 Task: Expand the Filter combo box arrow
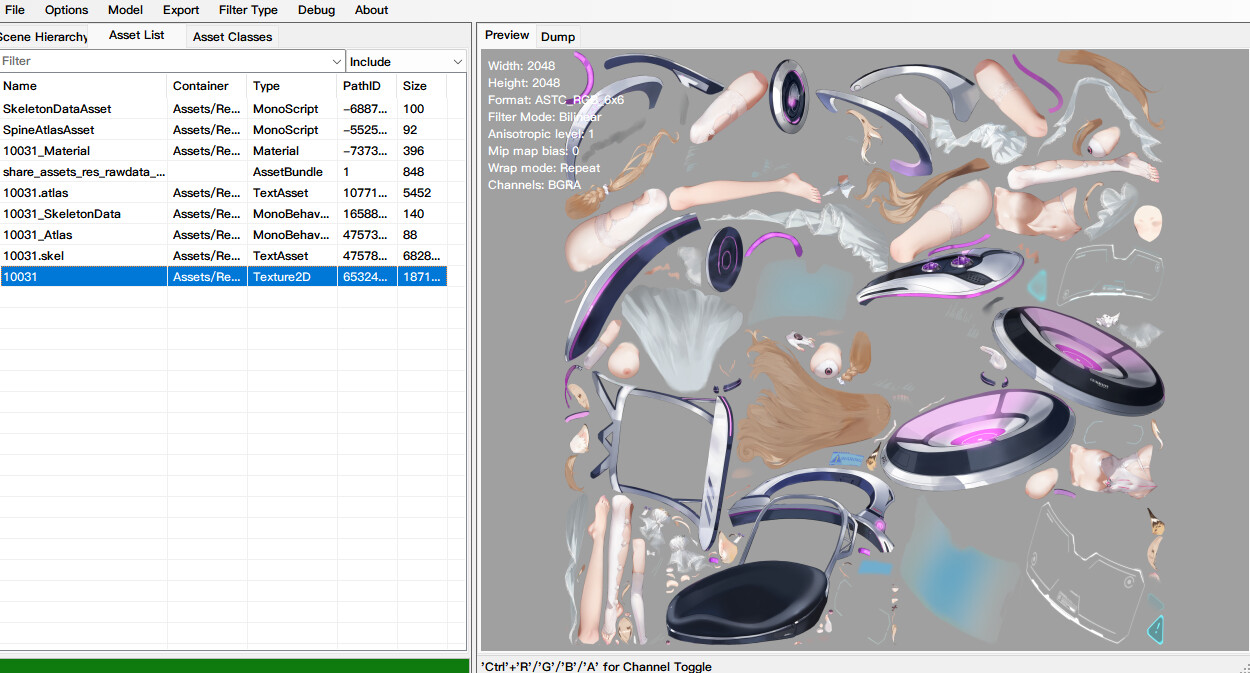[336, 61]
